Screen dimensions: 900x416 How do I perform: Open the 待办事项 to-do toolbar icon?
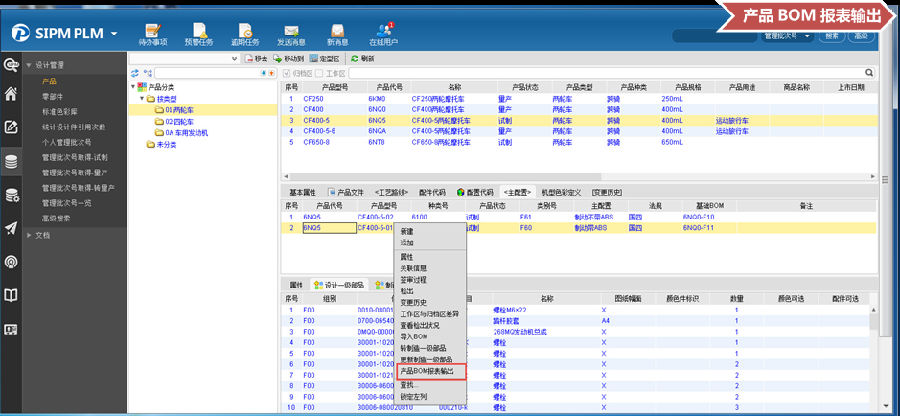click(153, 34)
